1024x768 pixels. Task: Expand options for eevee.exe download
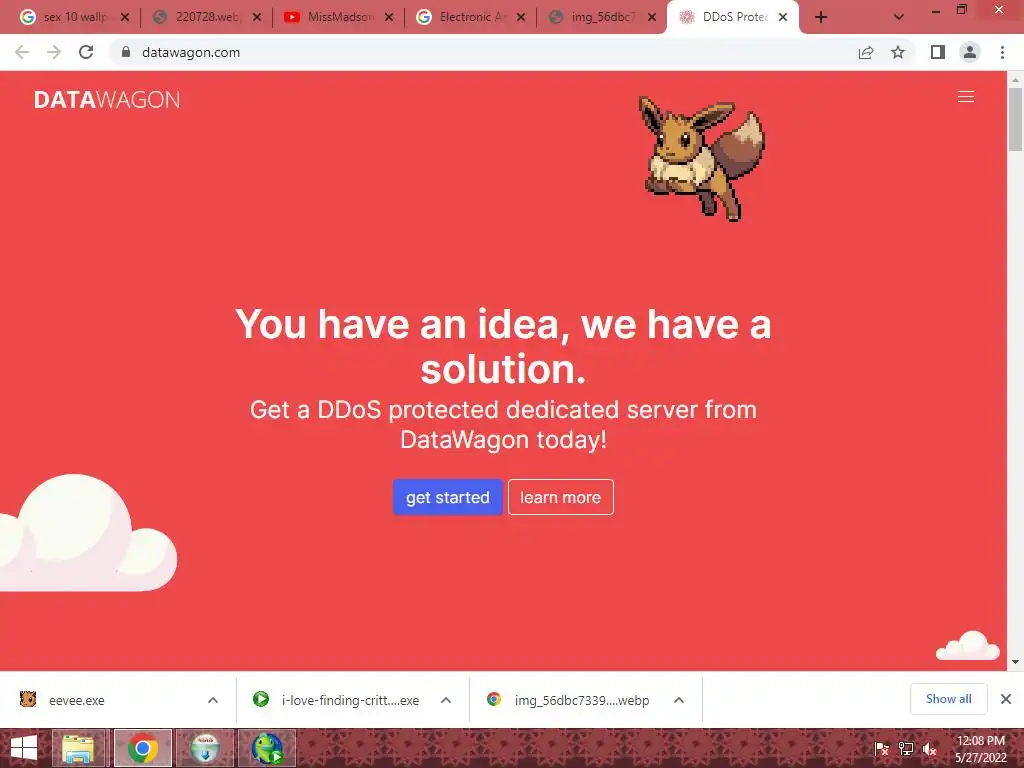coord(213,700)
